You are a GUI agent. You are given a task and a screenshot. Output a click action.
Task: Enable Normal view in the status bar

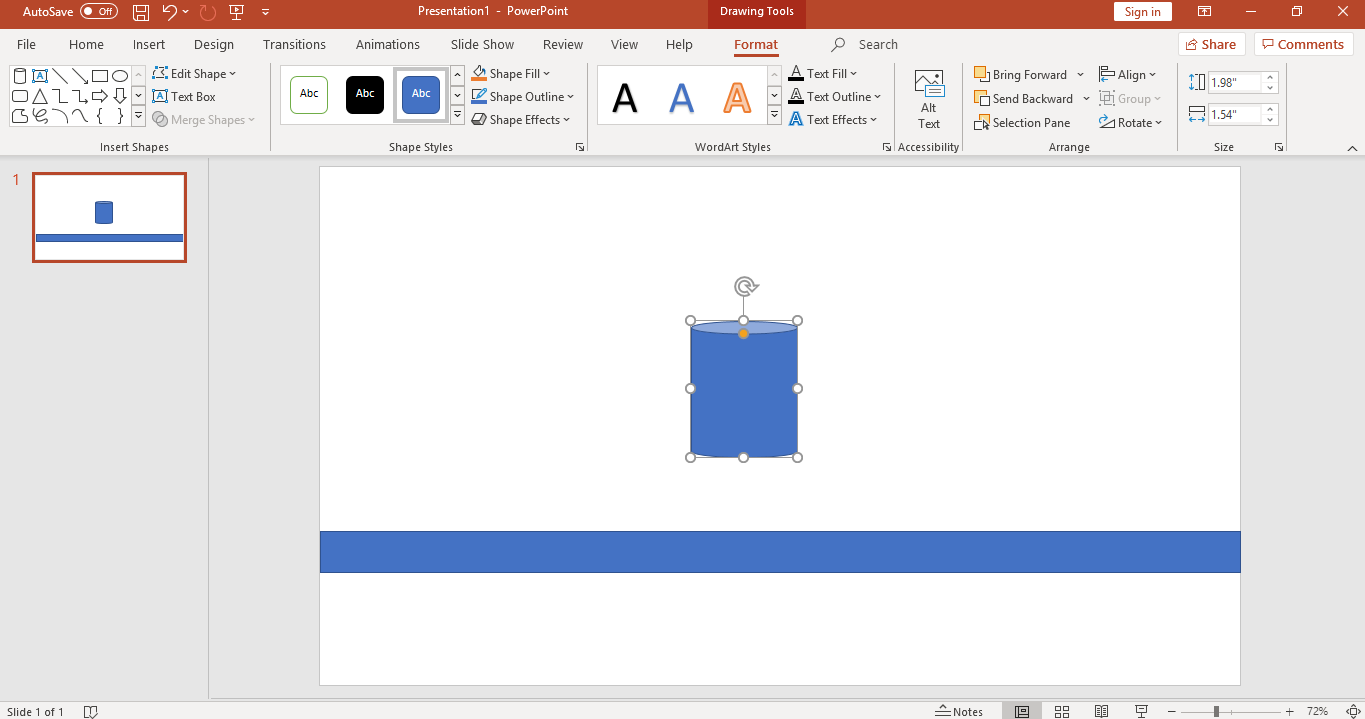pyautogui.click(x=1022, y=711)
